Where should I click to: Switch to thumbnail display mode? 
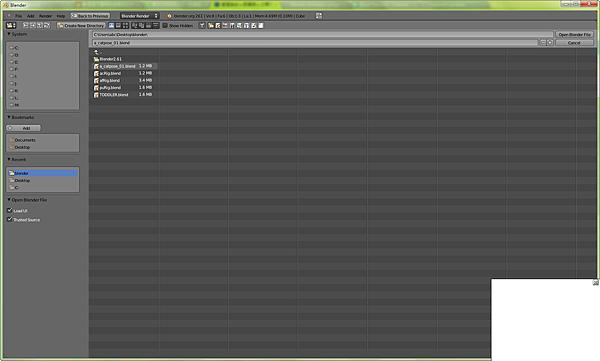pos(126,25)
